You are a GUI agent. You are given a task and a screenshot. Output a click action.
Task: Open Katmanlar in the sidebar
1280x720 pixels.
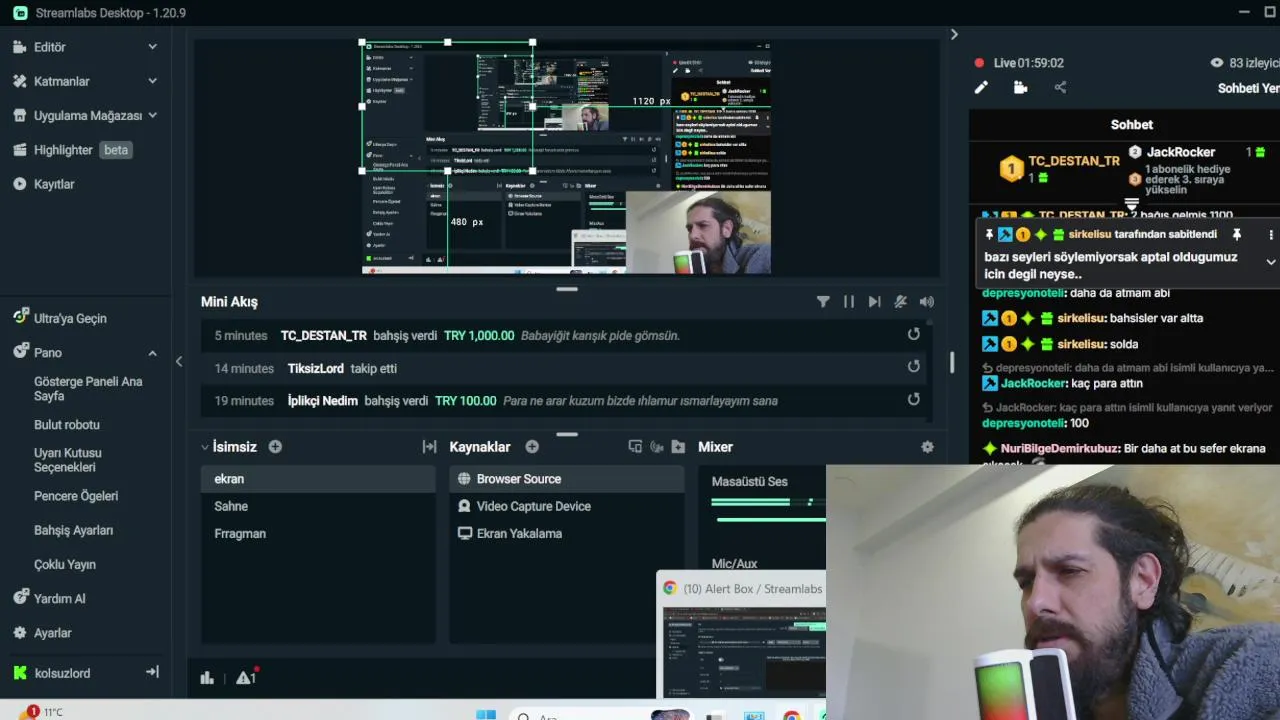pos(62,81)
